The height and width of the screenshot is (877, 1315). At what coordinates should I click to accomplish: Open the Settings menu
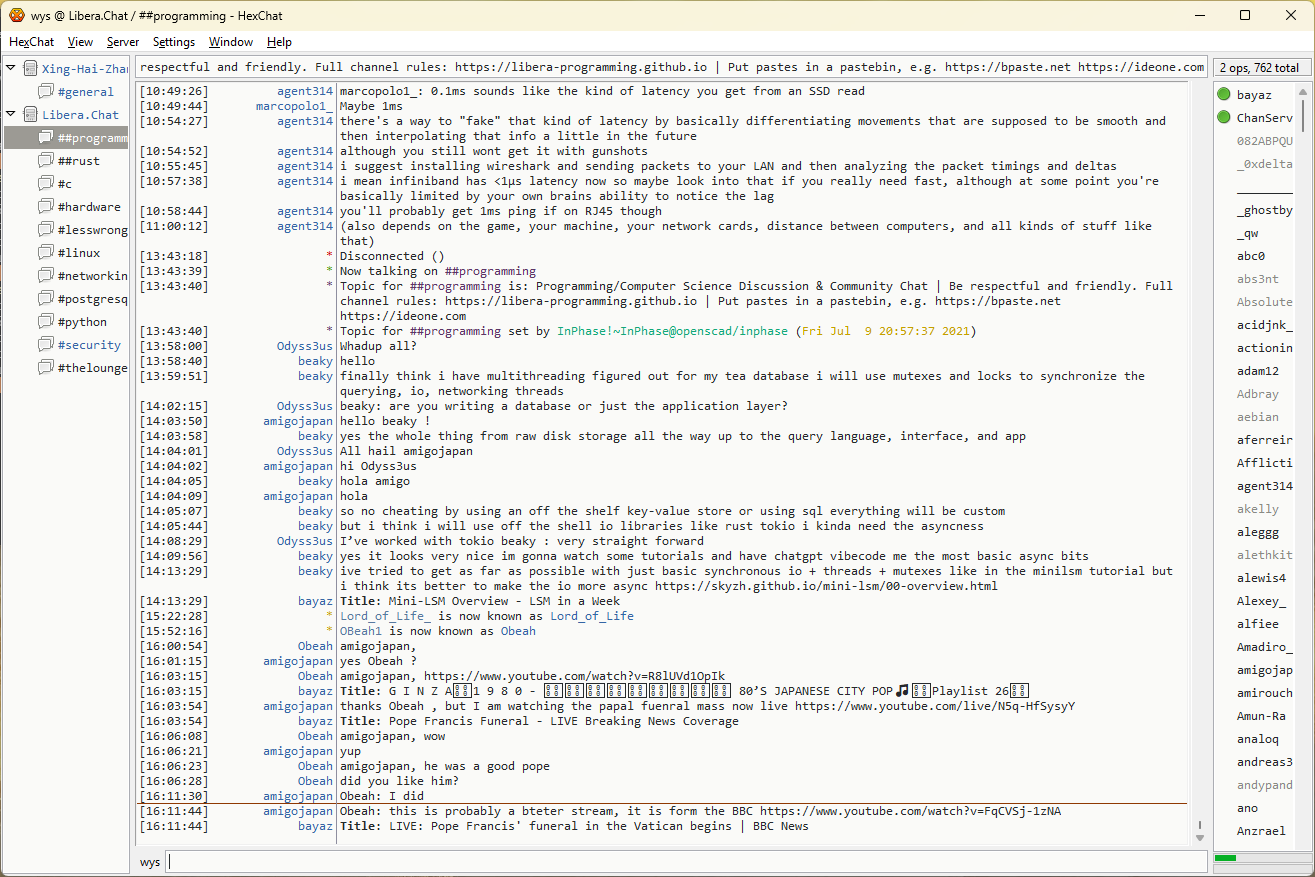(x=174, y=42)
